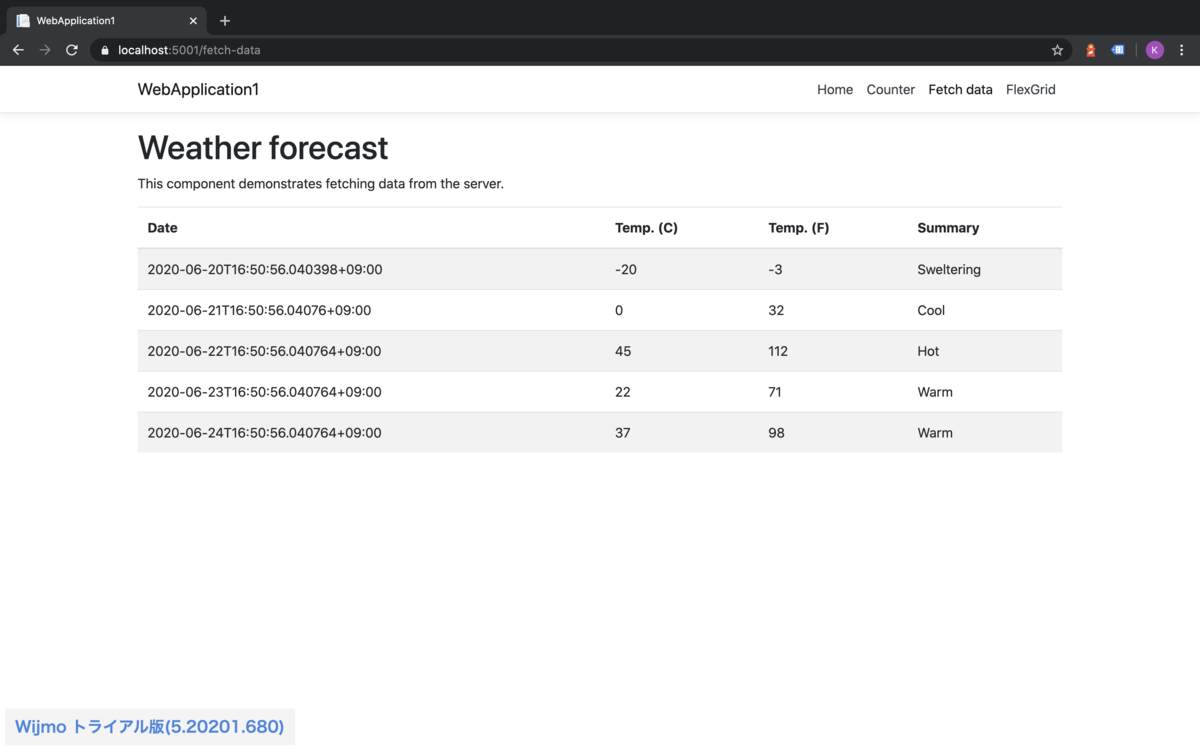Close the WebApplication1 tab
The height and width of the screenshot is (750, 1200).
(193, 21)
